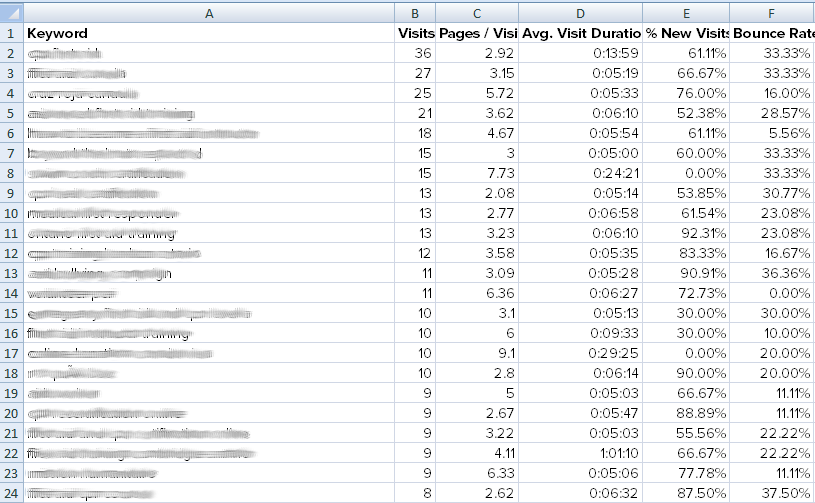Select row 24 header number

[11, 493]
